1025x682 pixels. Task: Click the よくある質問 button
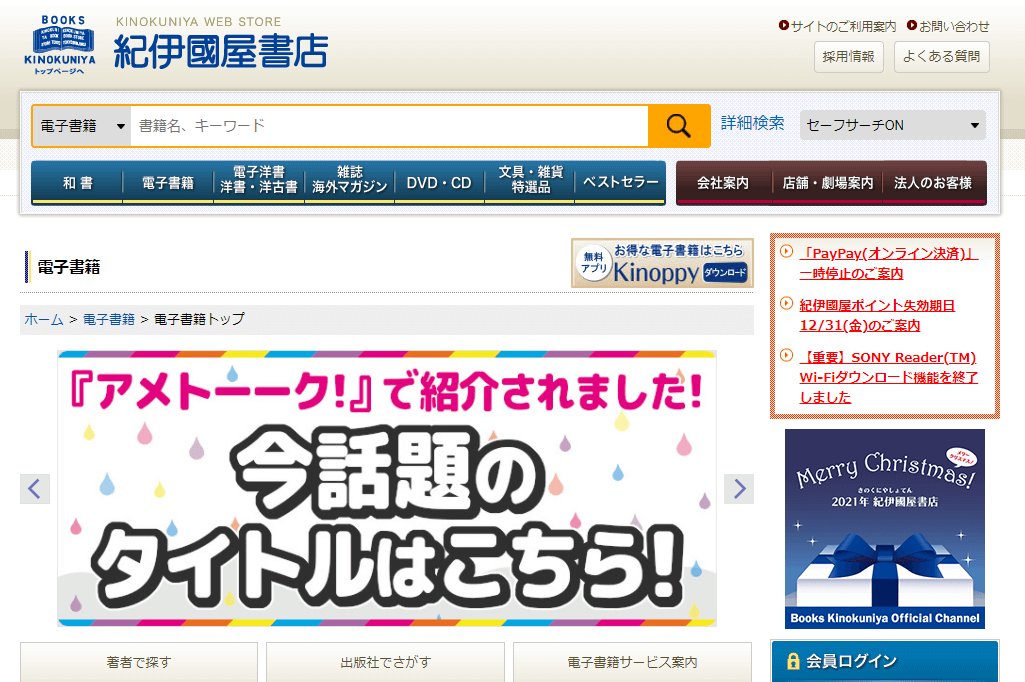pyautogui.click(x=941, y=57)
